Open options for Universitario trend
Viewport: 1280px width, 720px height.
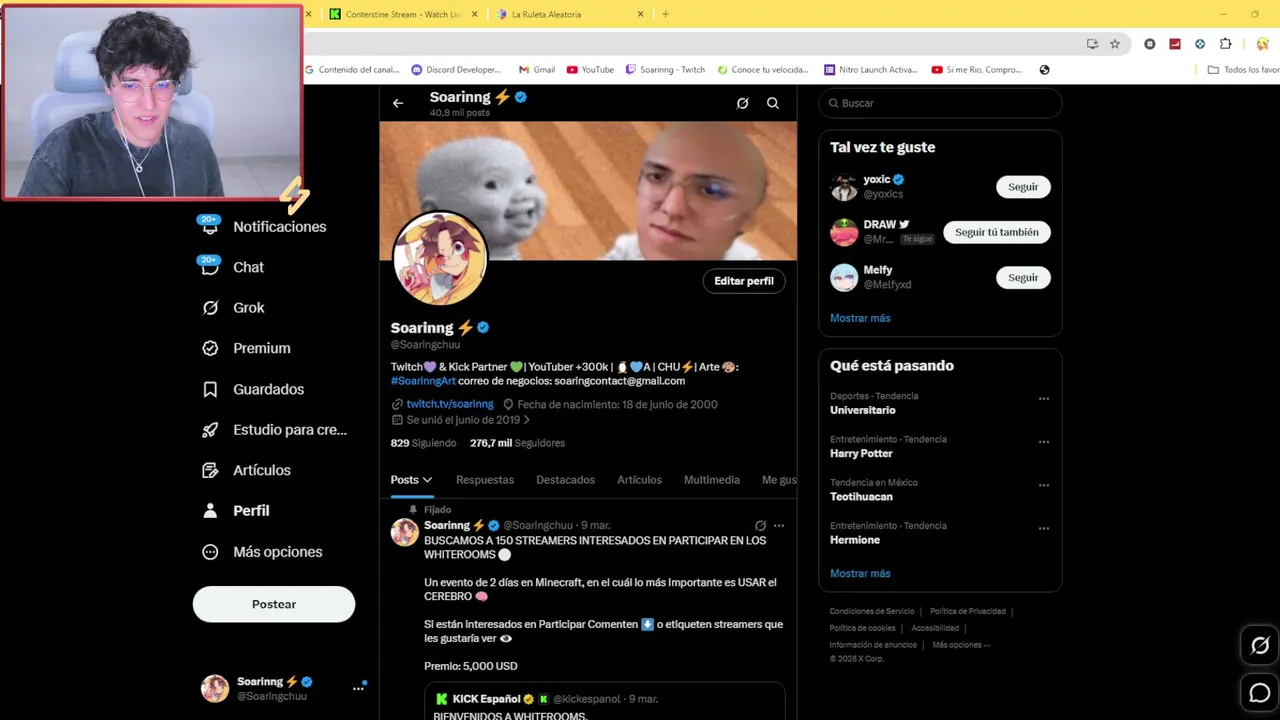1044,398
